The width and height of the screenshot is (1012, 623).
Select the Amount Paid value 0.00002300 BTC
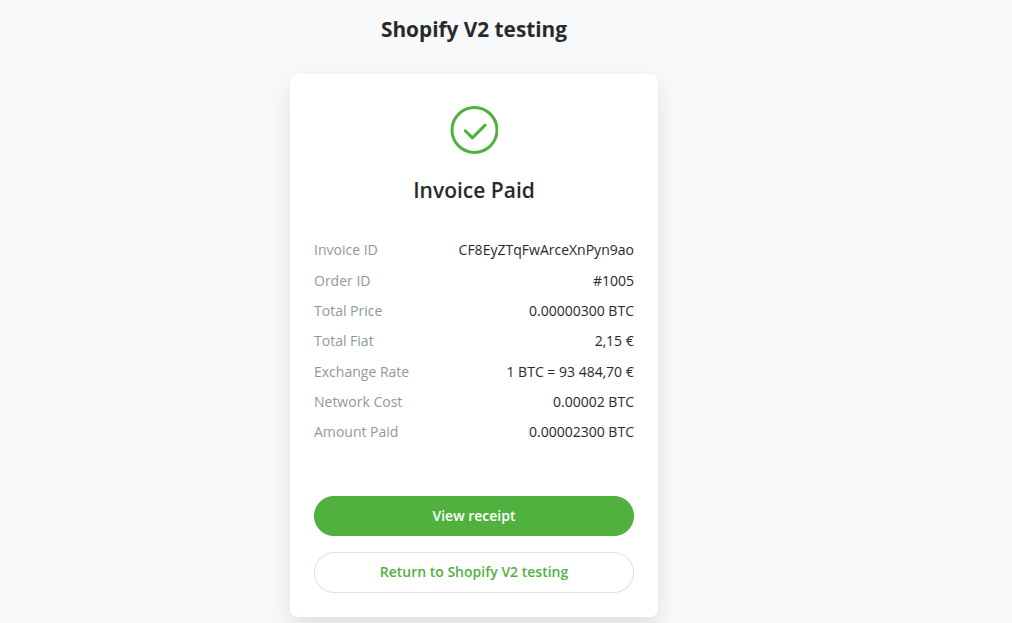point(581,432)
